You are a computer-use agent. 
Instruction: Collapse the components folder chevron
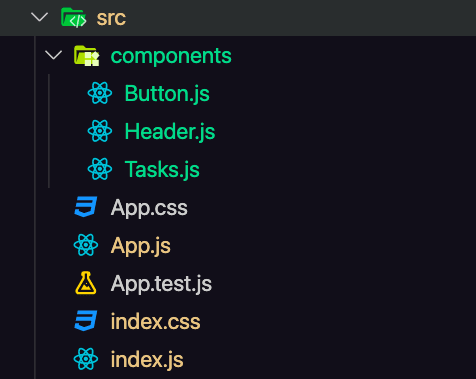pos(53,55)
